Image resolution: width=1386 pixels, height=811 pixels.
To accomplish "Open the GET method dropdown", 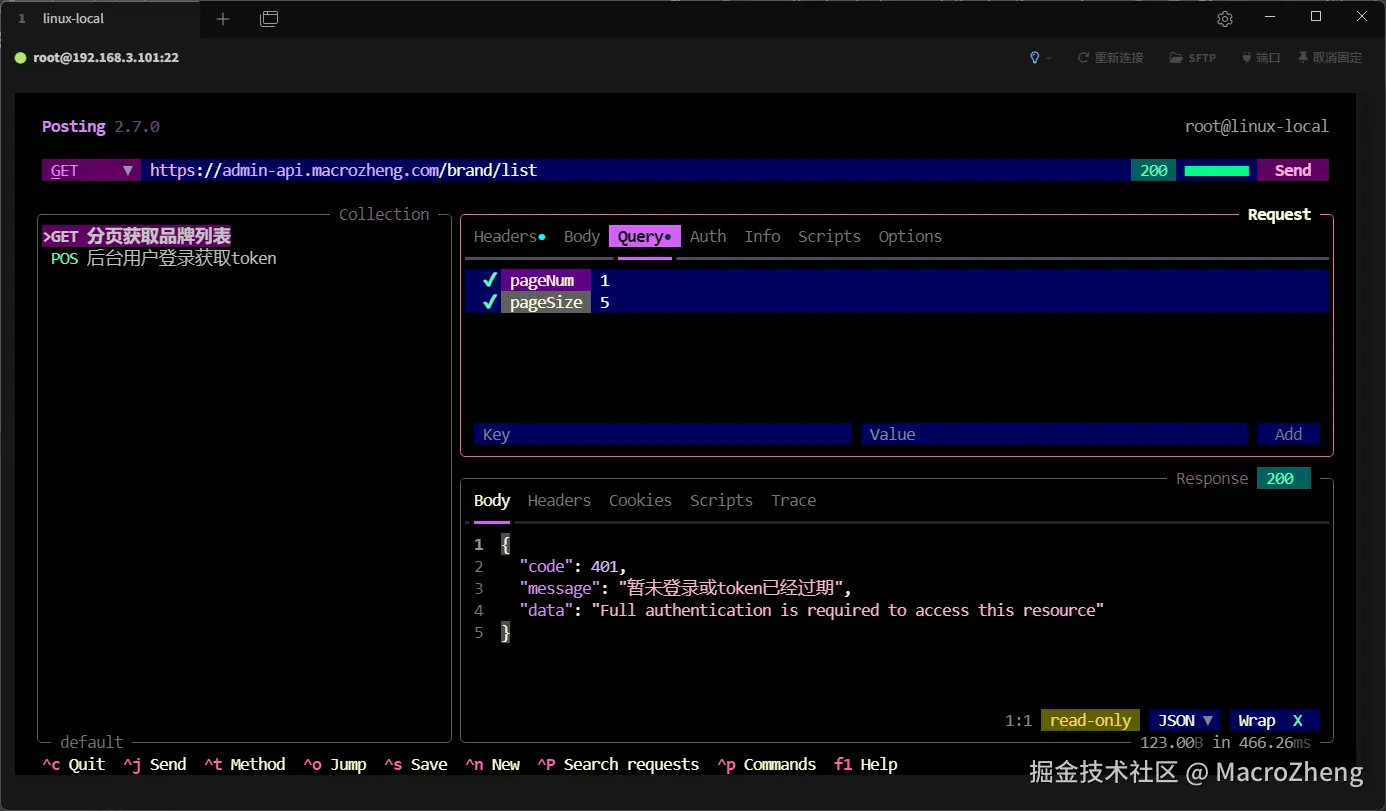I will pos(91,170).
